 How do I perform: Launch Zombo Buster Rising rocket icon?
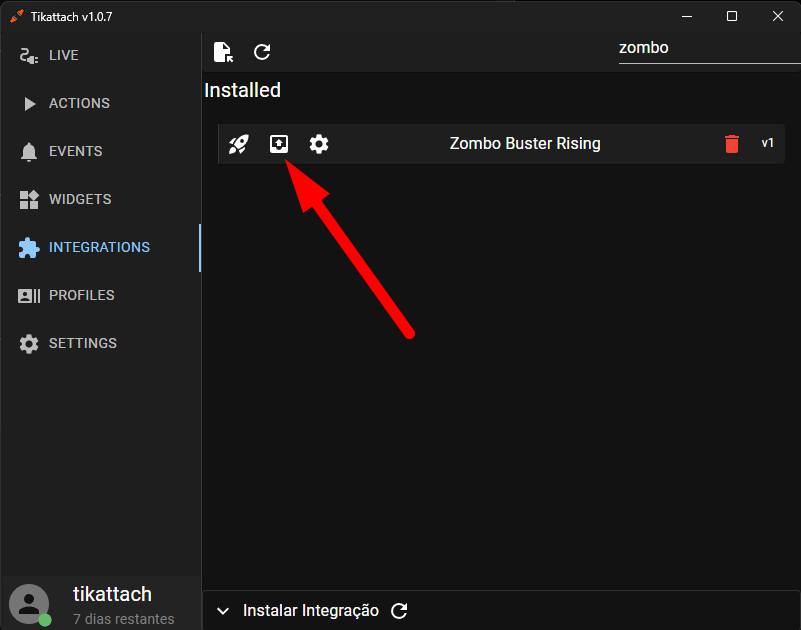click(239, 144)
